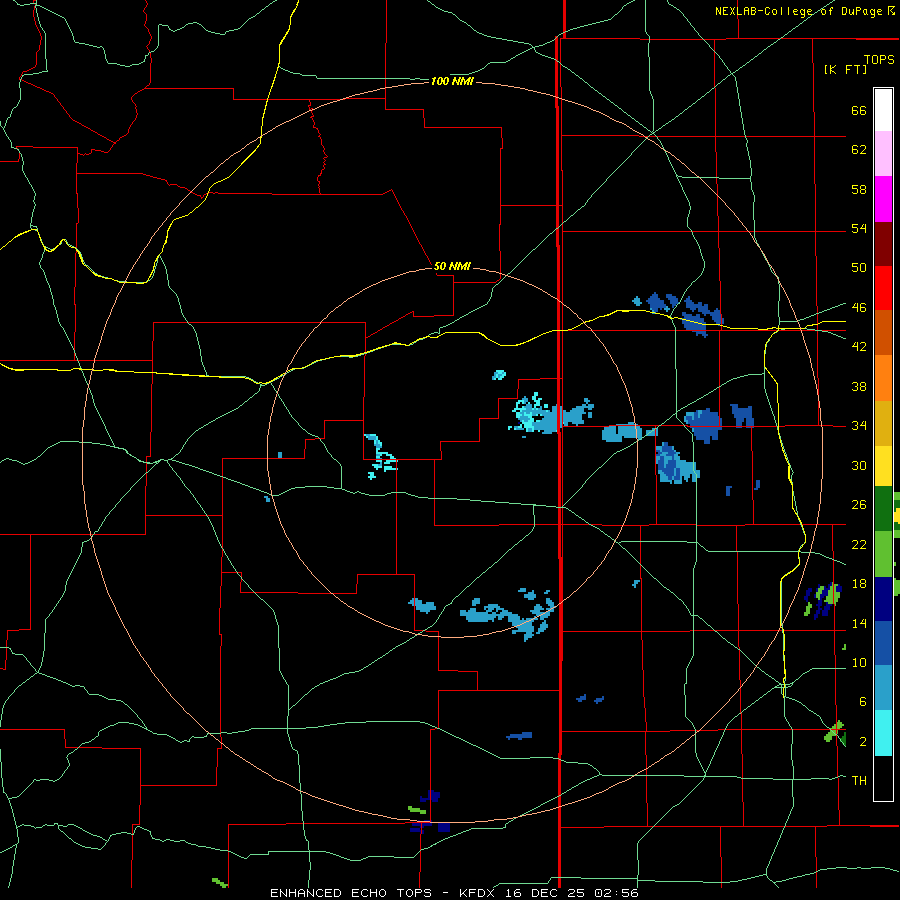Pick the light pink swatch on color scale
The height and width of the screenshot is (900, 900).
tap(883, 154)
